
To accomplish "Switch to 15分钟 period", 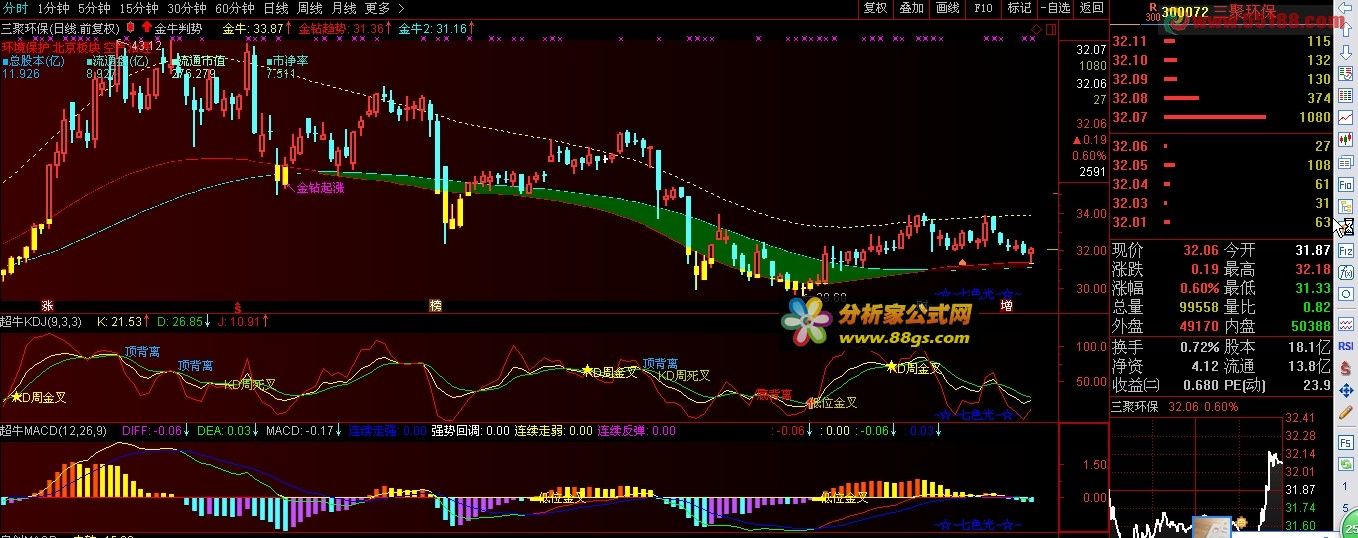I will 139,8.
